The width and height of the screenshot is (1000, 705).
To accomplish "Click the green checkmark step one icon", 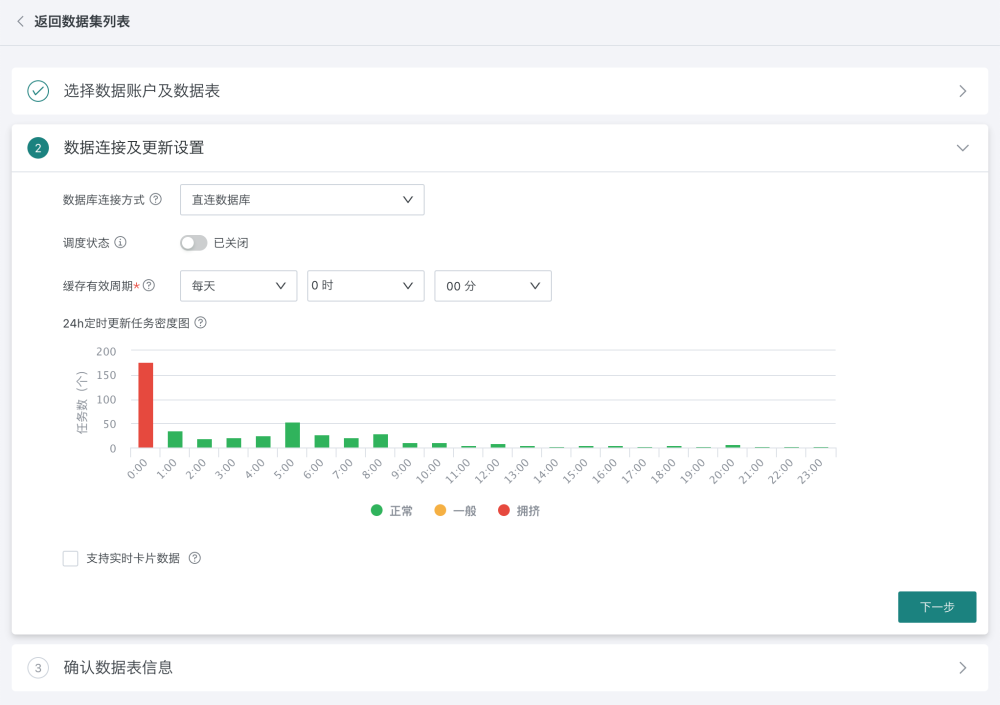I will (x=38, y=91).
